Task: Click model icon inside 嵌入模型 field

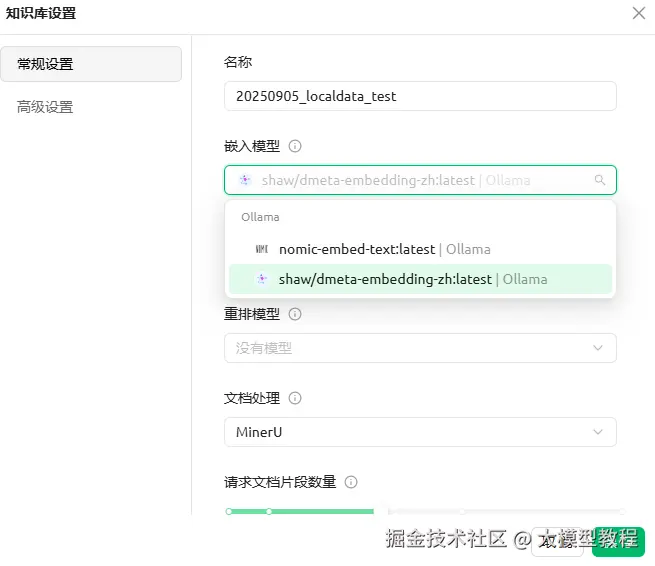Action: click(244, 180)
